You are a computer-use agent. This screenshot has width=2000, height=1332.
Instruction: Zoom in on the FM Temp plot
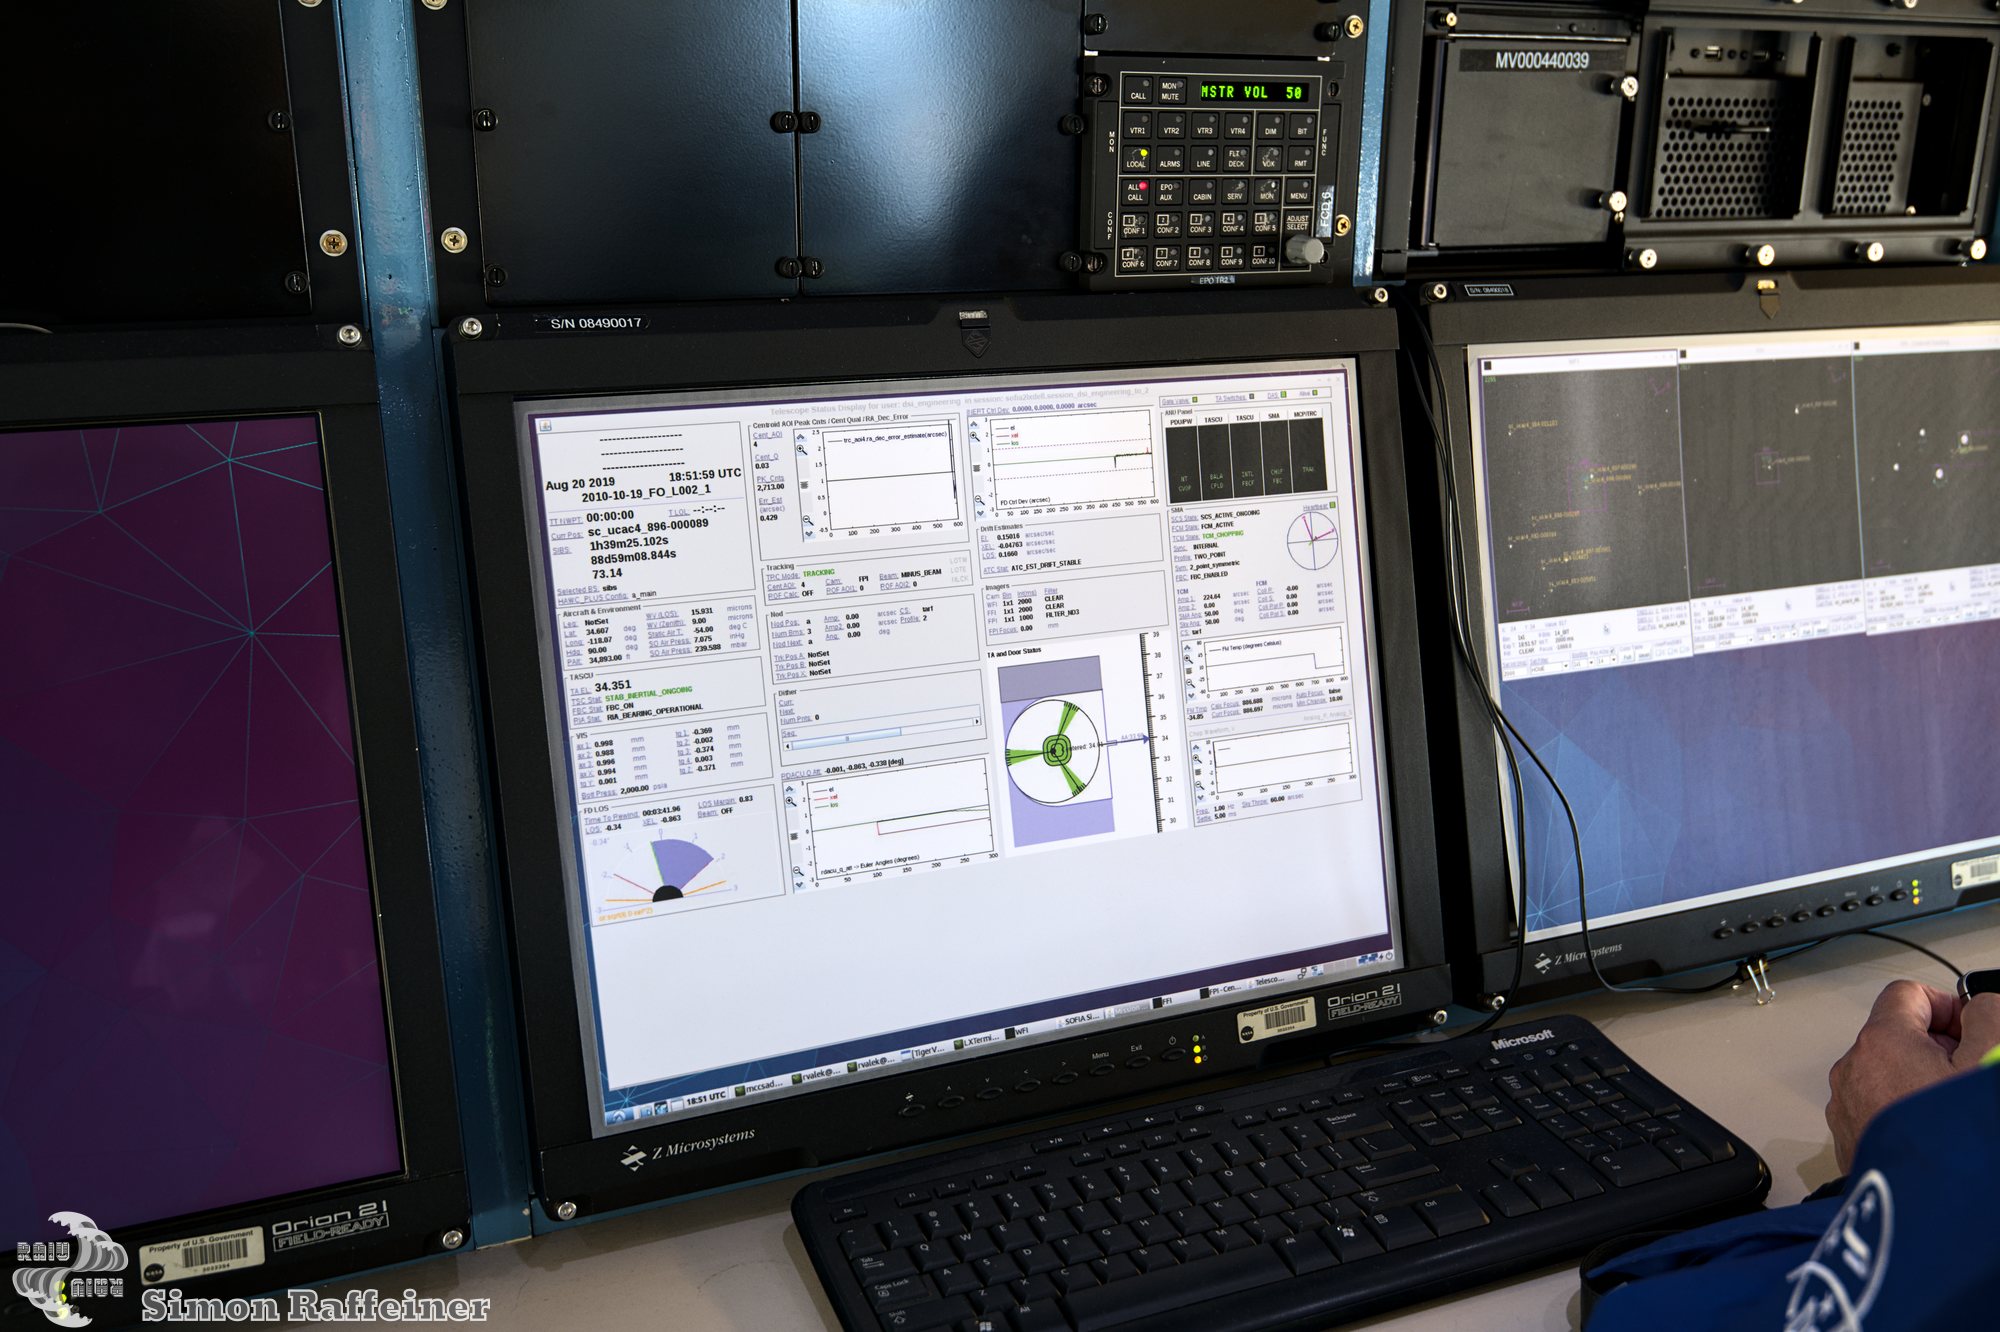point(1188,659)
